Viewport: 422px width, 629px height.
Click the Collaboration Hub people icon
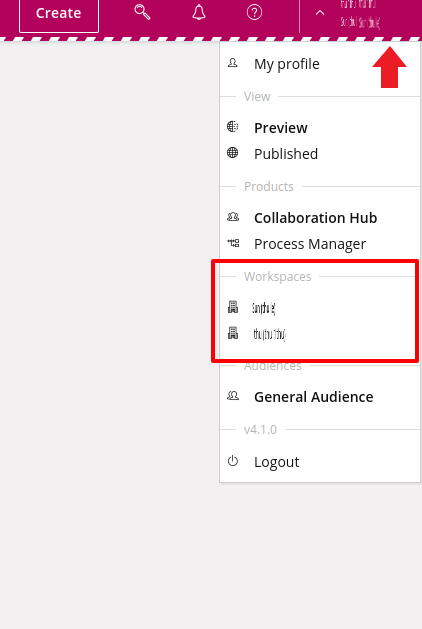coord(233,217)
